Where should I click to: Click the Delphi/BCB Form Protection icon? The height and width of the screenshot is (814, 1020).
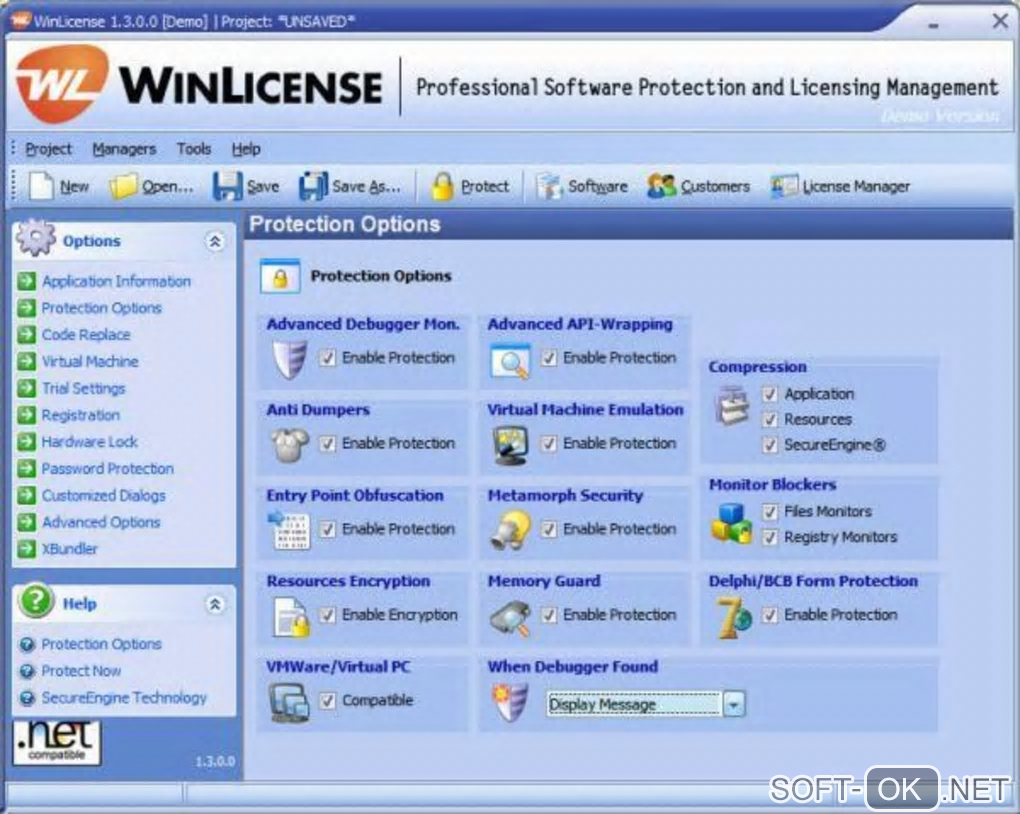(x=733, y=617)
